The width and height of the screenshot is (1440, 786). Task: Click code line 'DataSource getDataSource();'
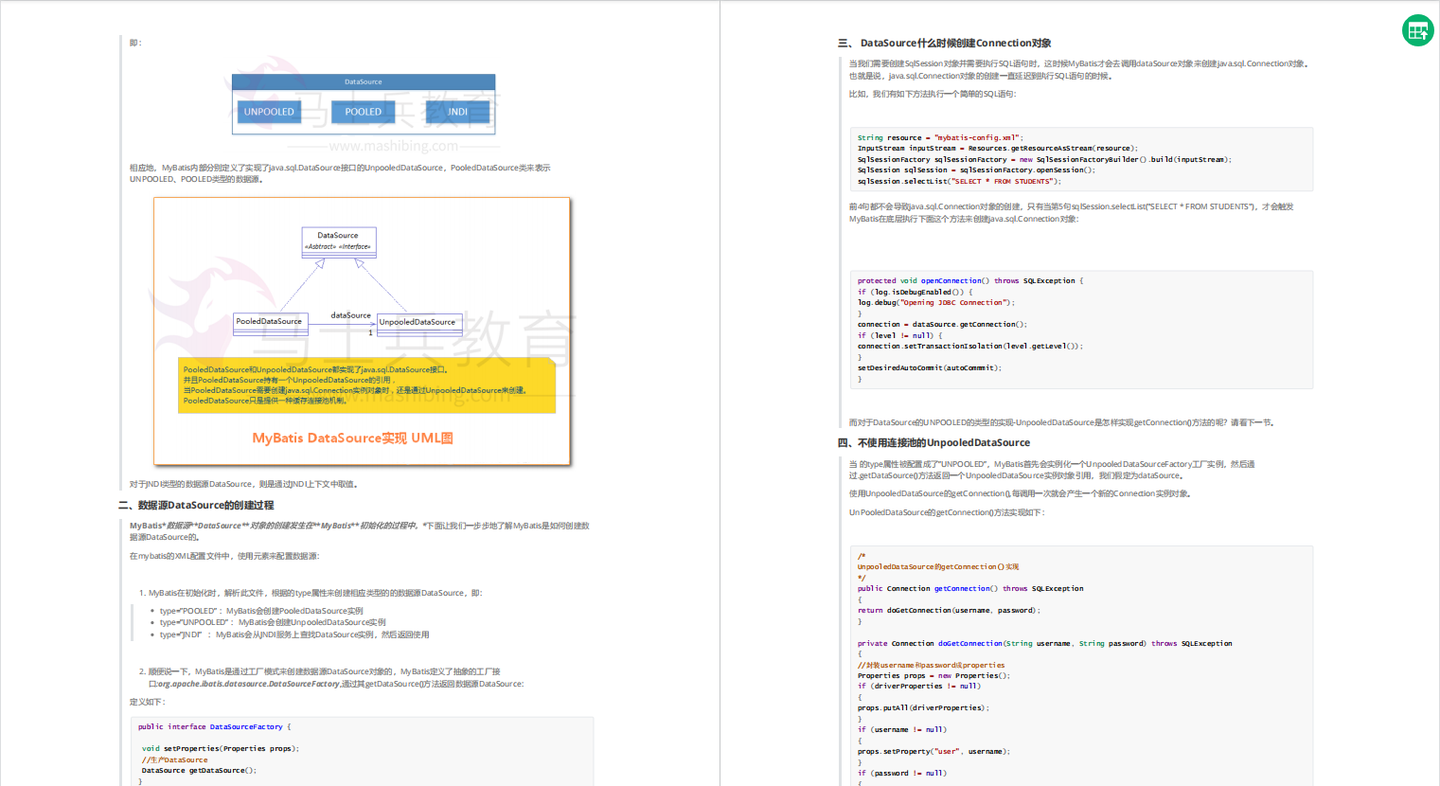199,770
